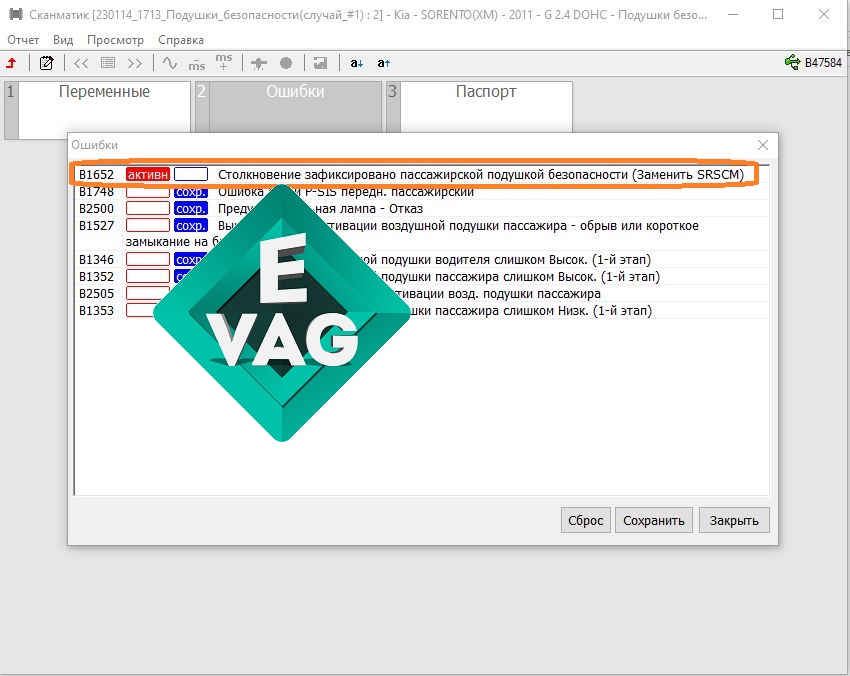Open the Справка menu
Image resolution: width=850 pixels, height=676 pixels.
click(181, 40)
